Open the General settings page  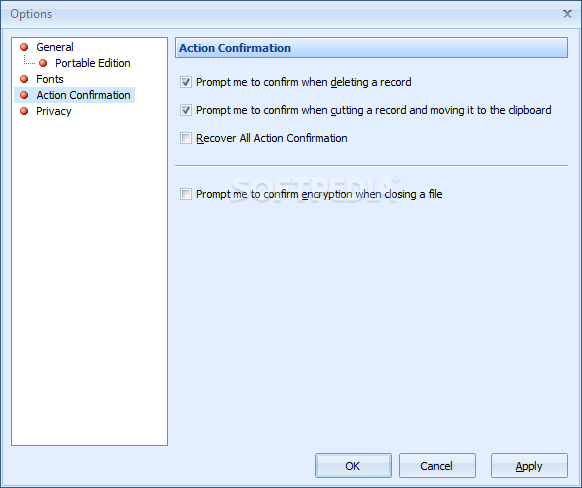click(55, 47)
